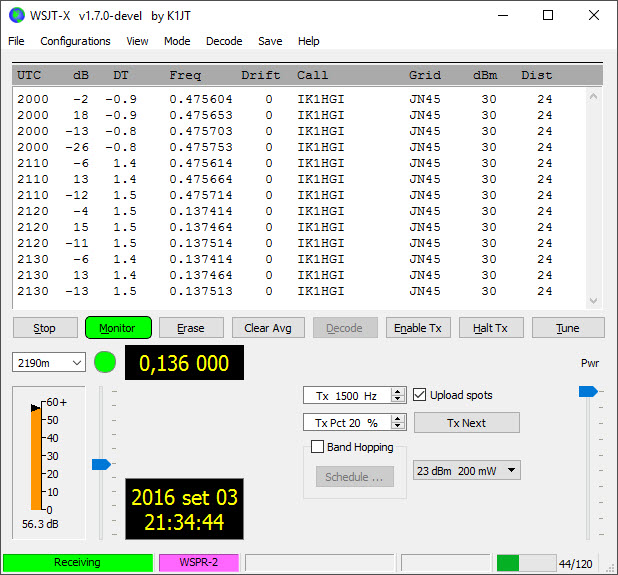Image resolution: width=618 pixels, height=575 pixels.
Task: Open the Configurations menu
Action: 75,41
